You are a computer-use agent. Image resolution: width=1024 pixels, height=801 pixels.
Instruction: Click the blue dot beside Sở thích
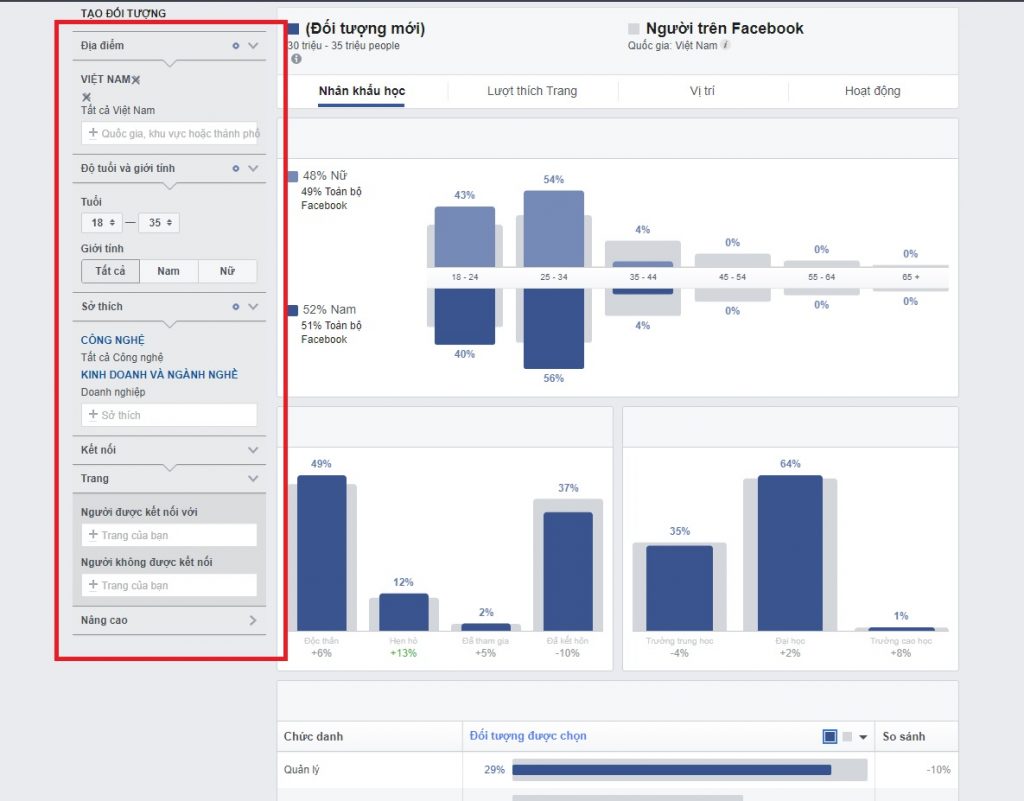(236, 307)
